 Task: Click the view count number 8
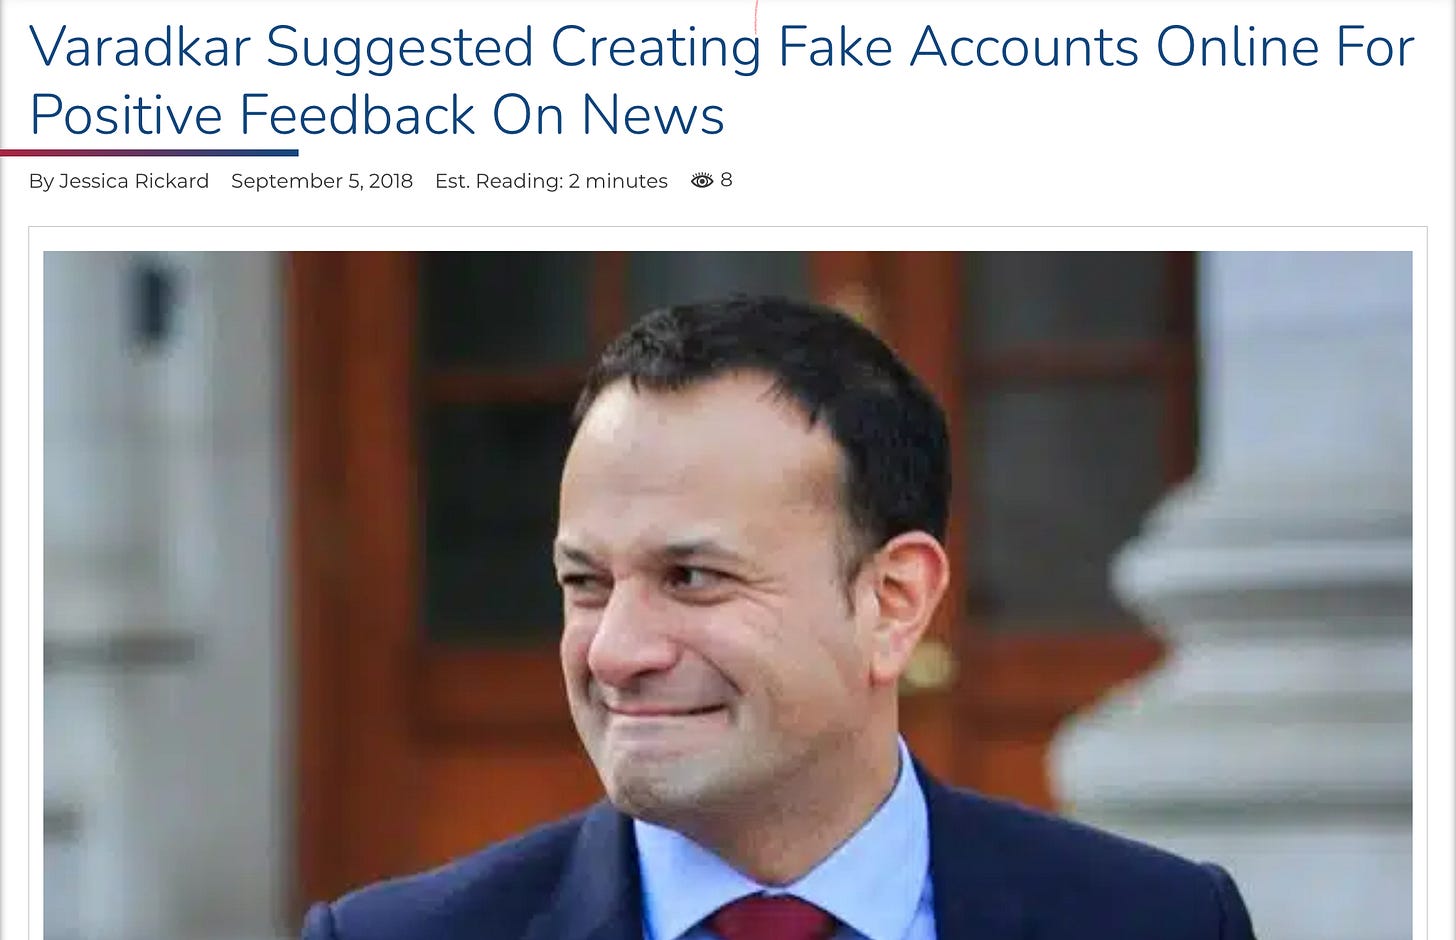[726, 180]
